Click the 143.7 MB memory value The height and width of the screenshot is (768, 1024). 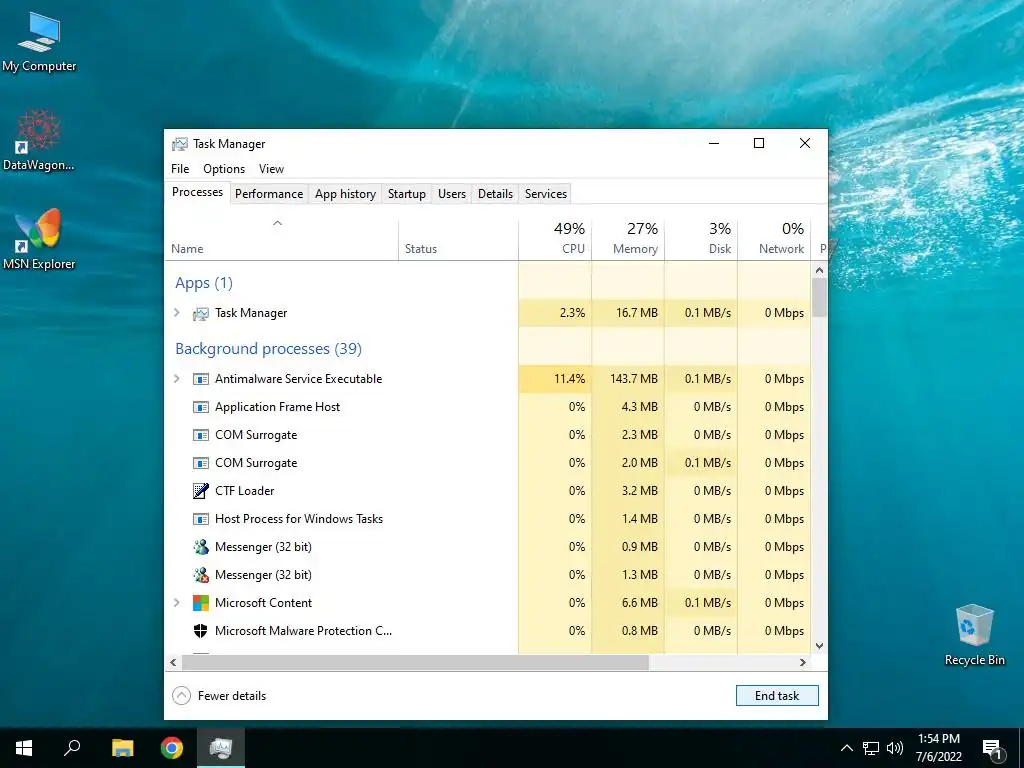coord(633,379)
